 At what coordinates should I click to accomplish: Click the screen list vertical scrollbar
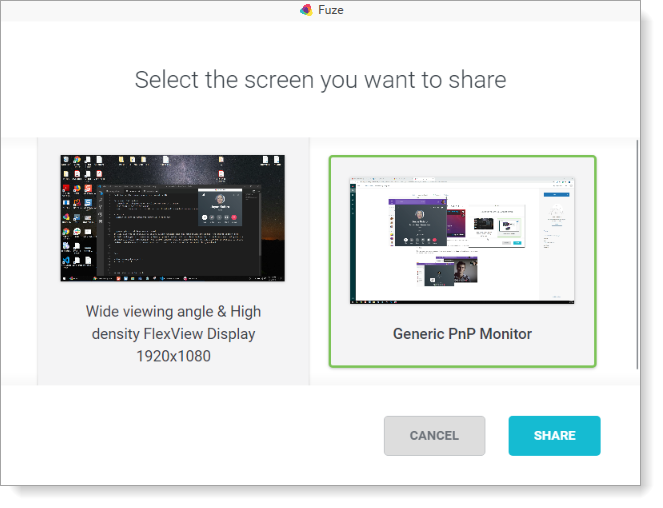tap(637, 254)
